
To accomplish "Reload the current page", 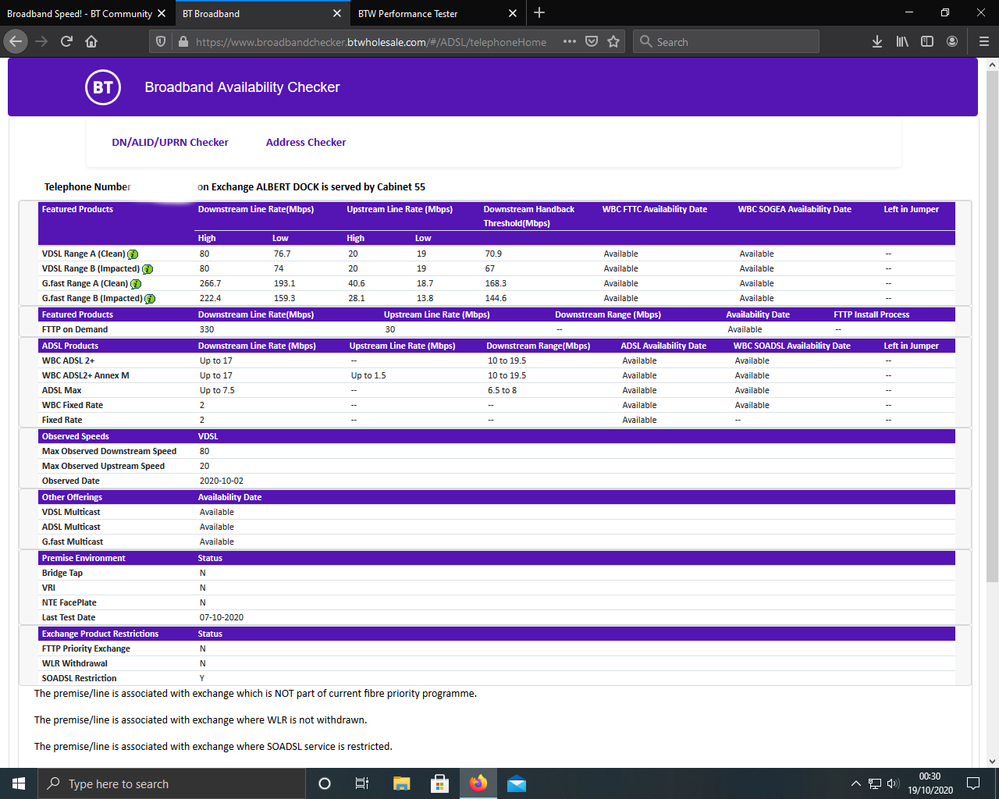I will tap(67, 42).
